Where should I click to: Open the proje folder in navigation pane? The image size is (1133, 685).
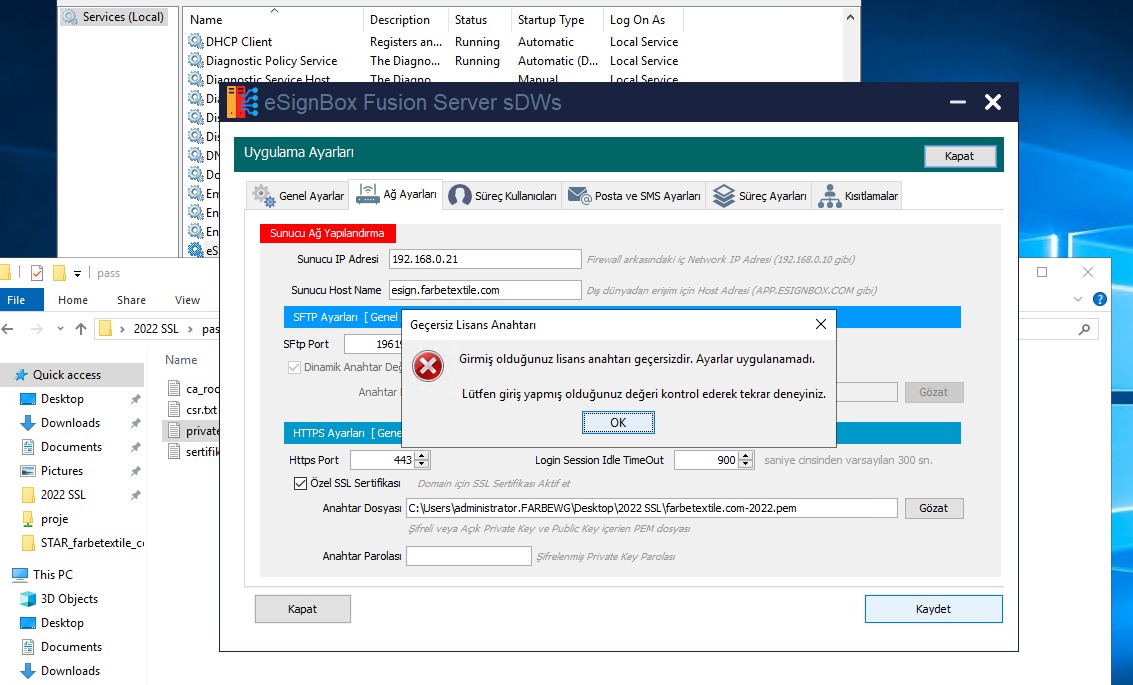pos(54,519)
